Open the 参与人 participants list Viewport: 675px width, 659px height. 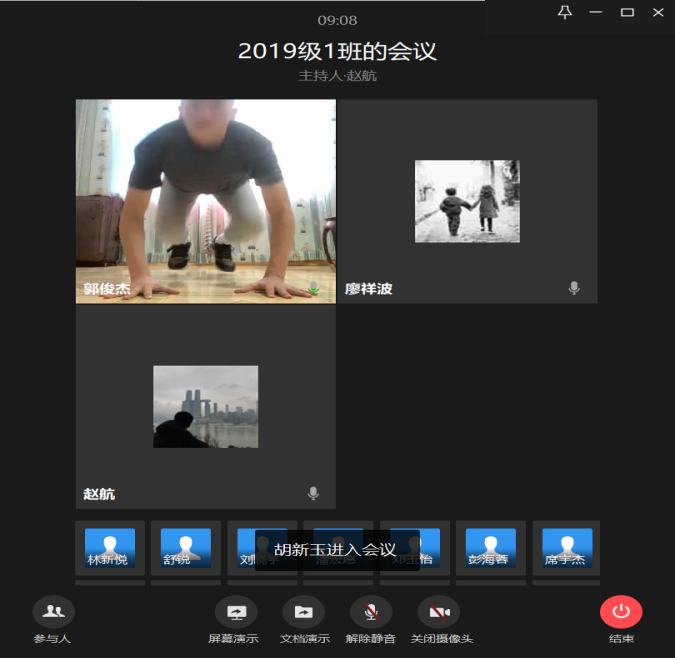pos(53,612)
